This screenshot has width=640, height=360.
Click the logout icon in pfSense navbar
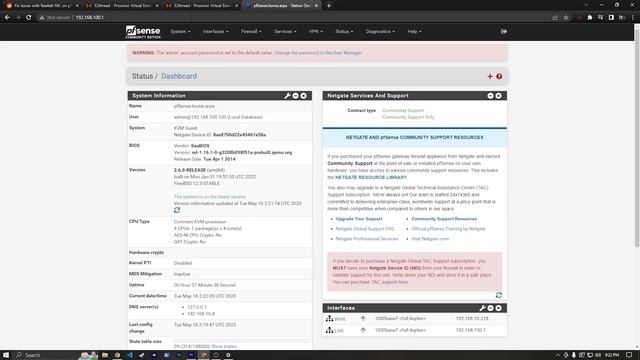coord(504,31)
